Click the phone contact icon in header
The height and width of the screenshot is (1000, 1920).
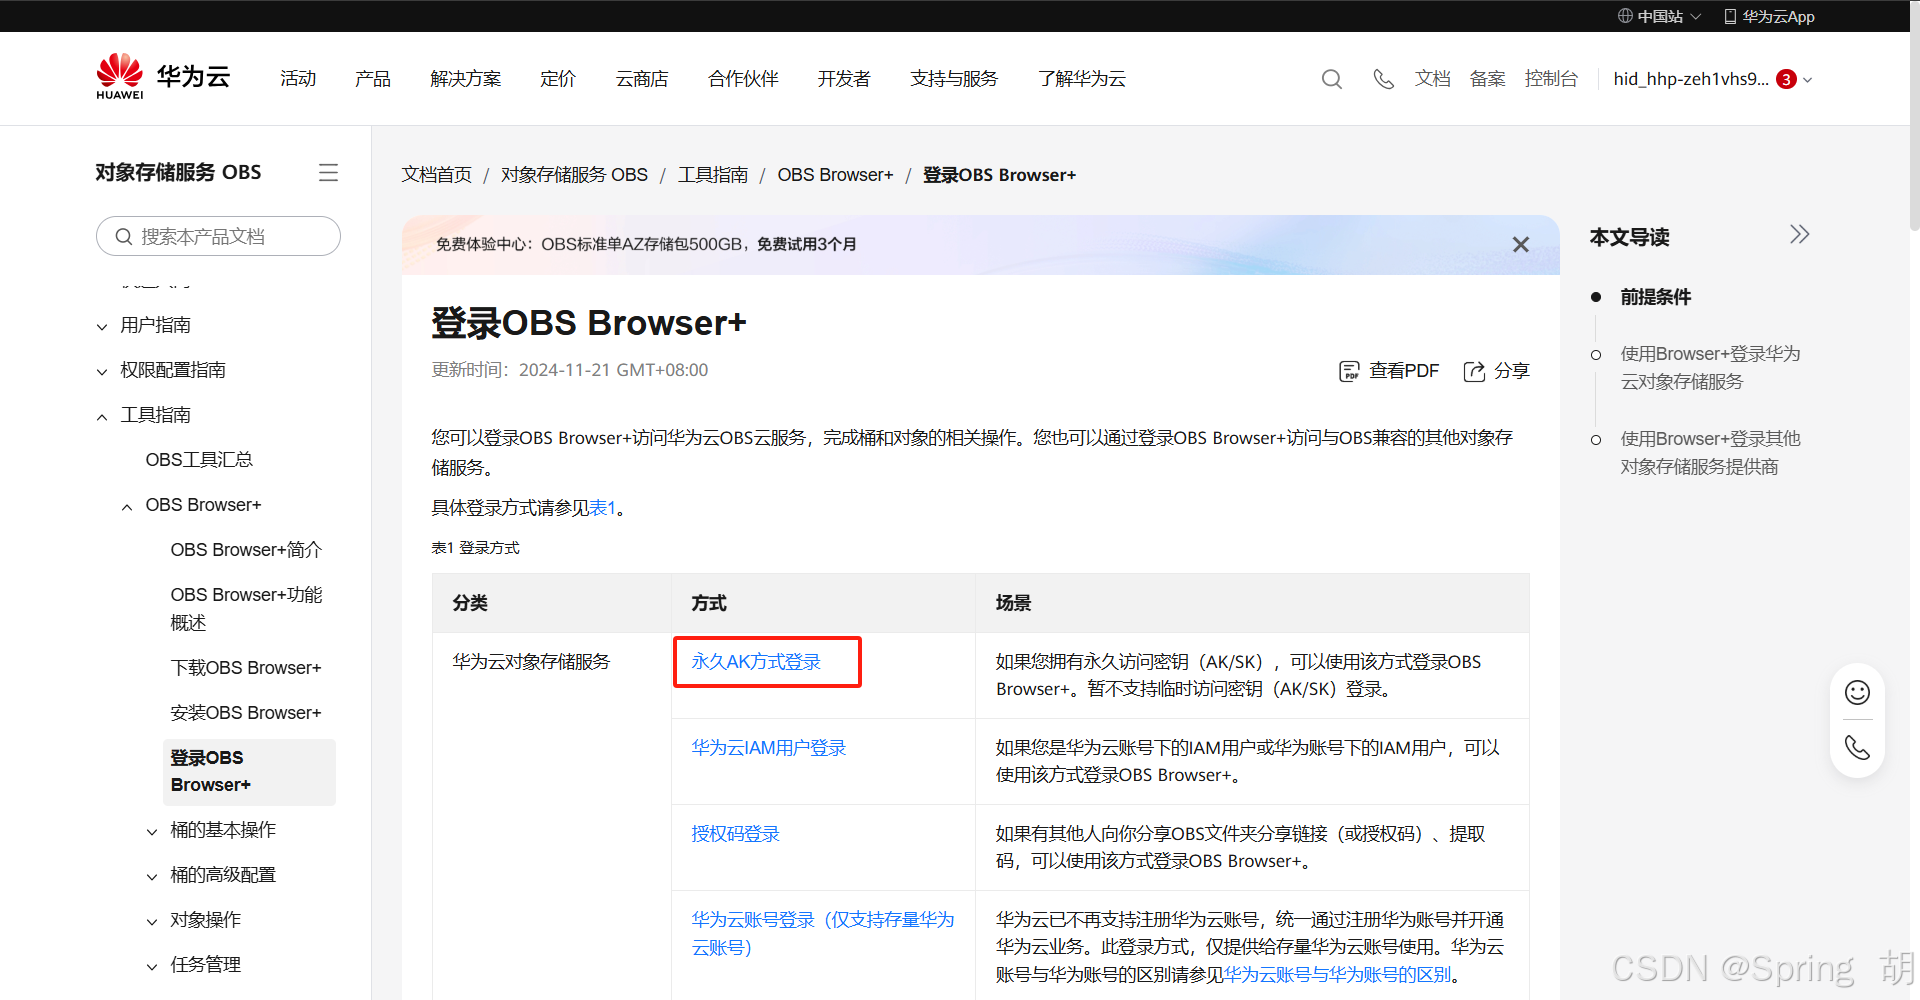(x=1383, y=79)
